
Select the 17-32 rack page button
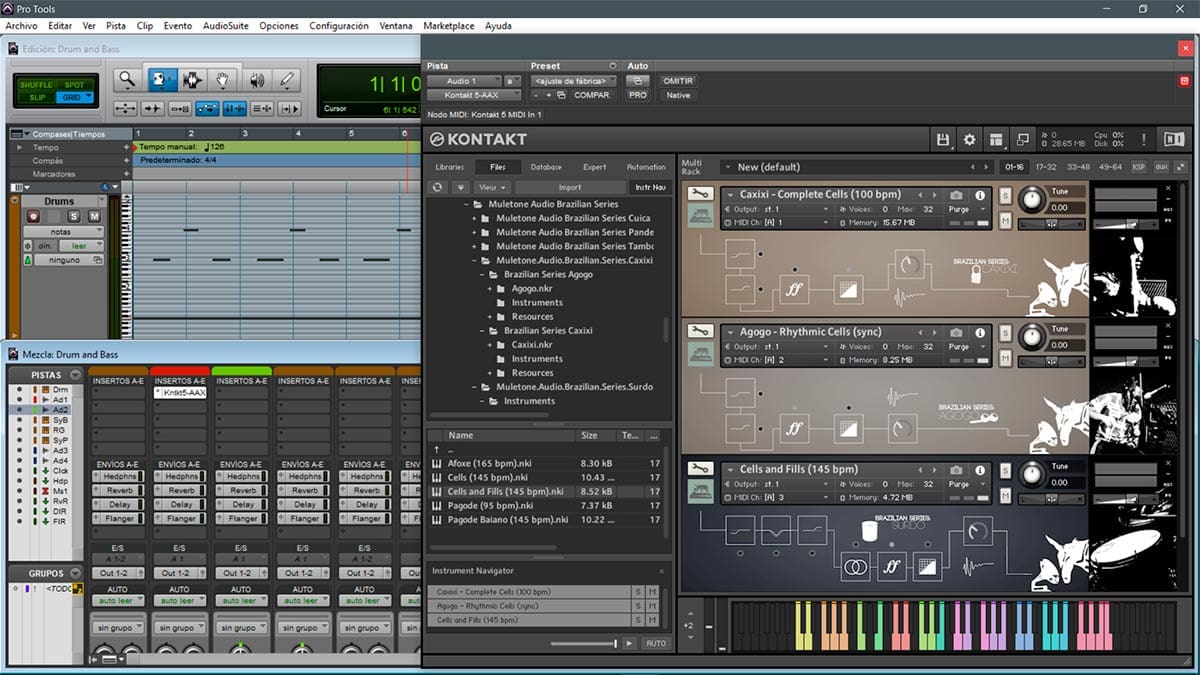click(x=1046, y=167)
